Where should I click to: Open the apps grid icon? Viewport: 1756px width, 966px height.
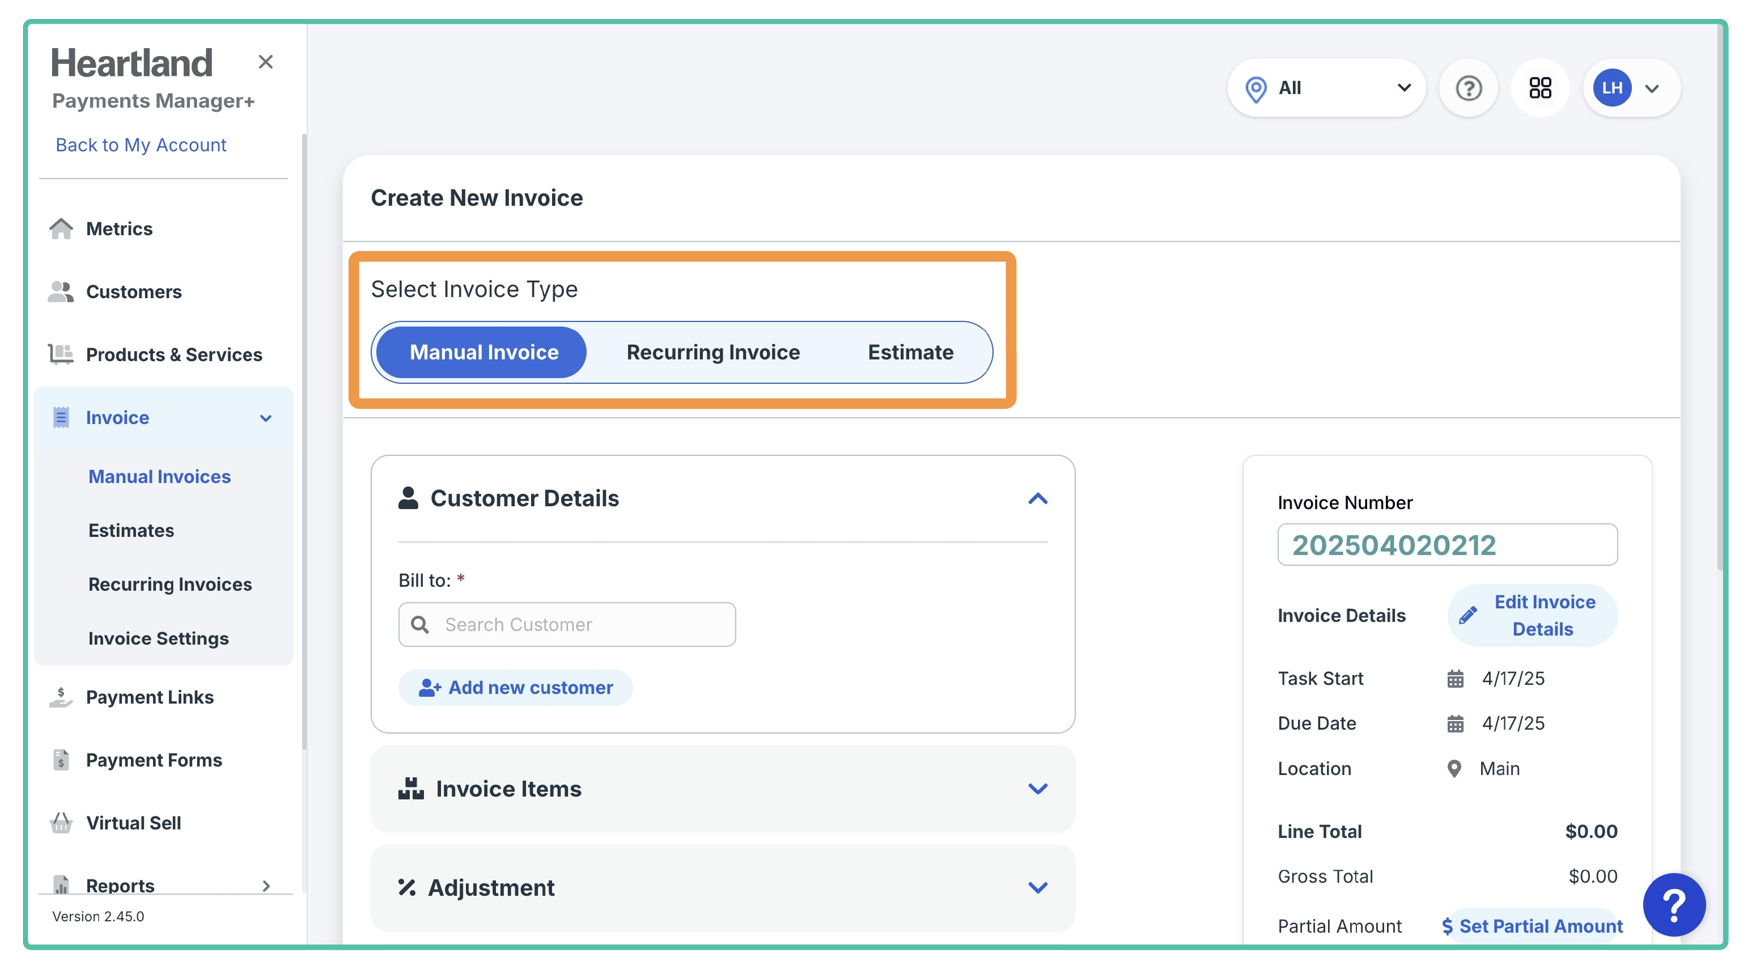click(1540, 88)
